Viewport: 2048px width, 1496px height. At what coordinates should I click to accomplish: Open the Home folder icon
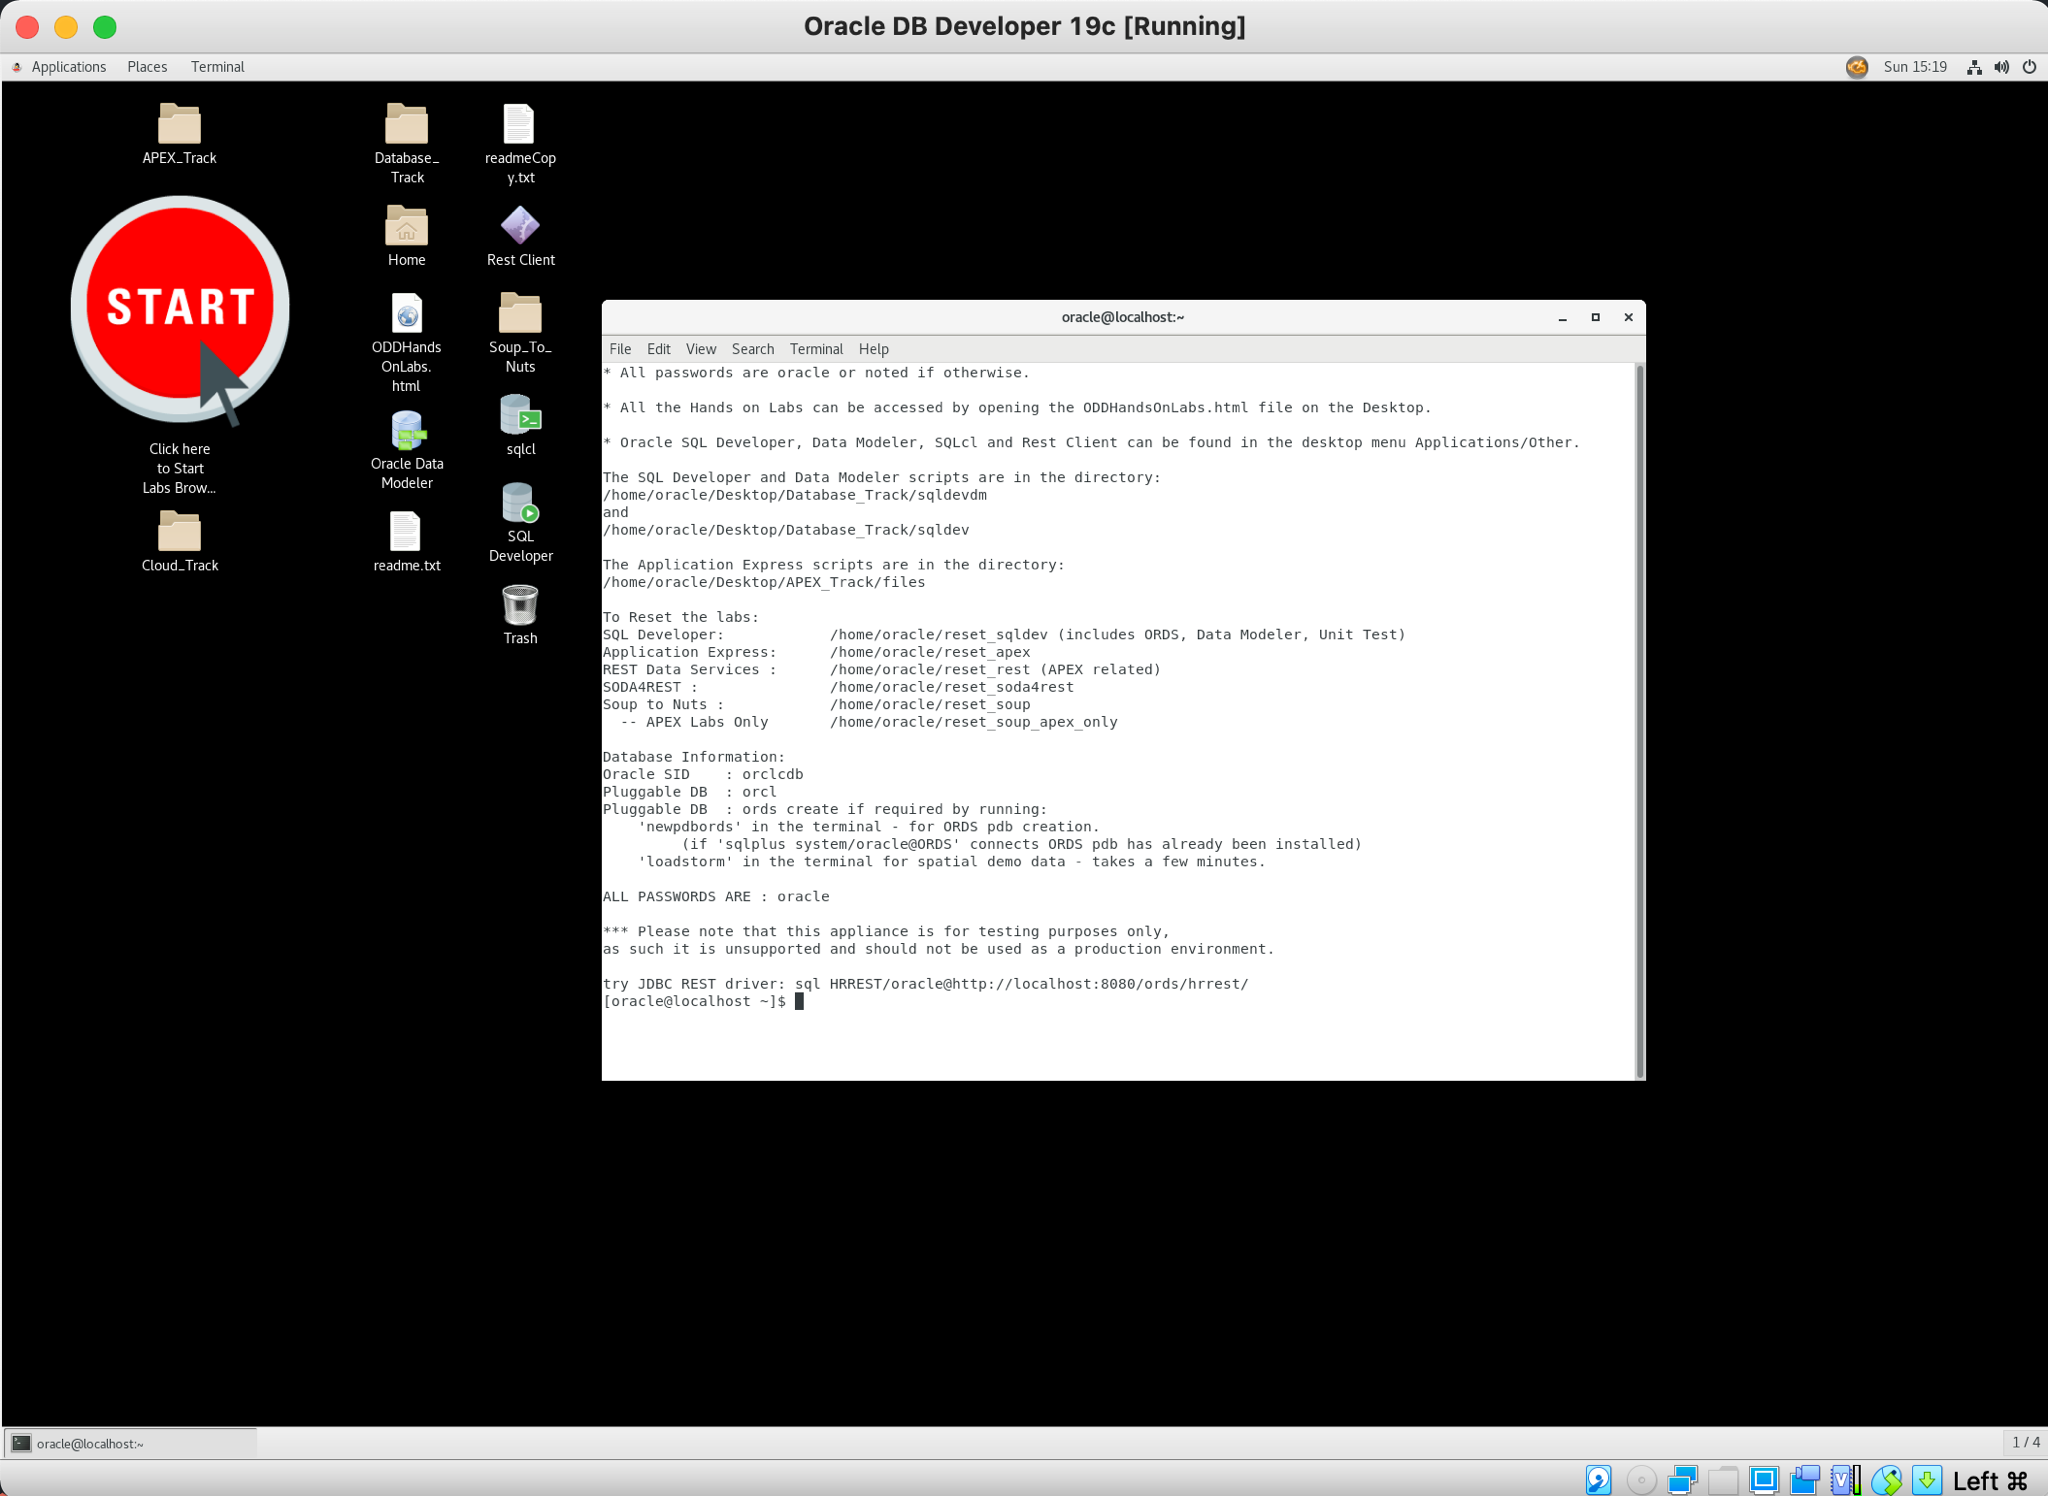(406, 236)
